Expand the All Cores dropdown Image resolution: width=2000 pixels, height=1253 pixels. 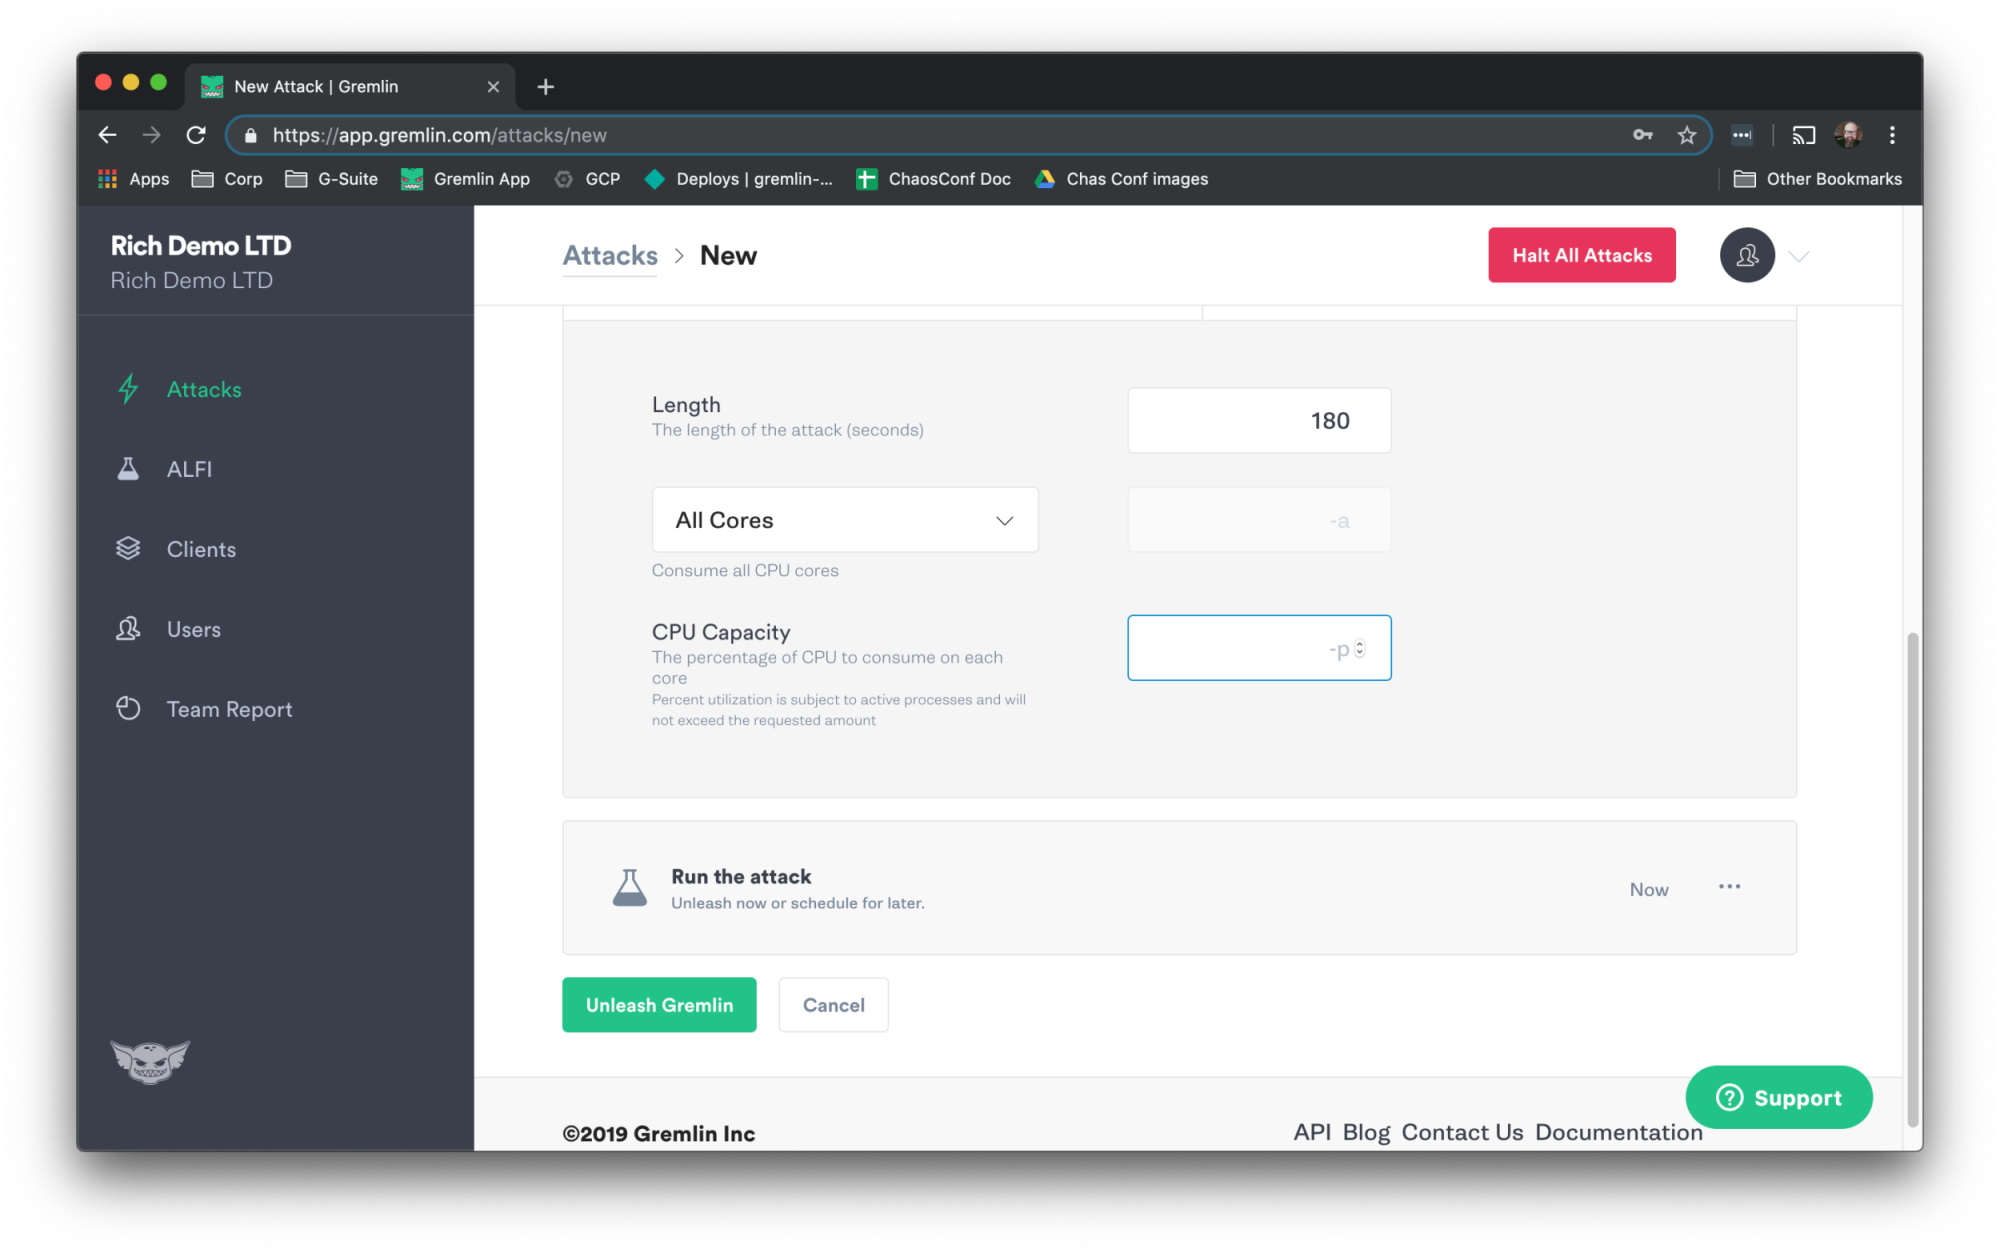[845, 520]
